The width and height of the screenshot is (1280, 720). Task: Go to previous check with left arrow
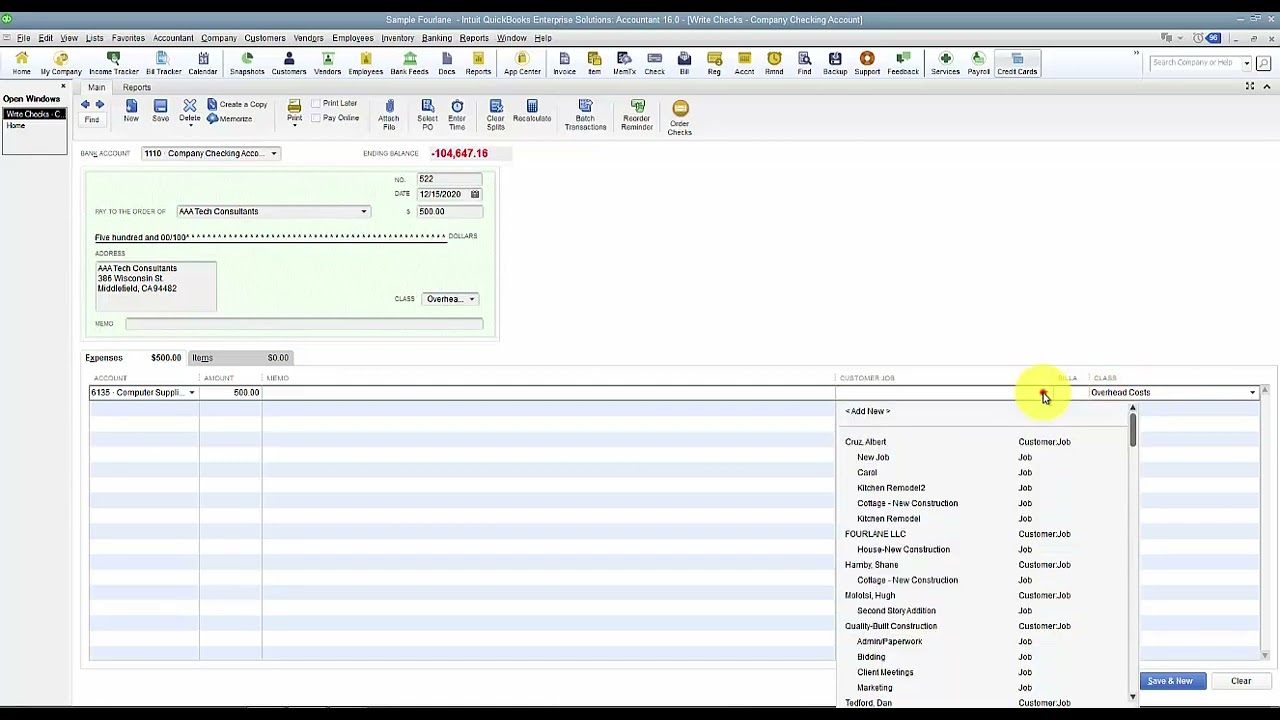(85, 104)
